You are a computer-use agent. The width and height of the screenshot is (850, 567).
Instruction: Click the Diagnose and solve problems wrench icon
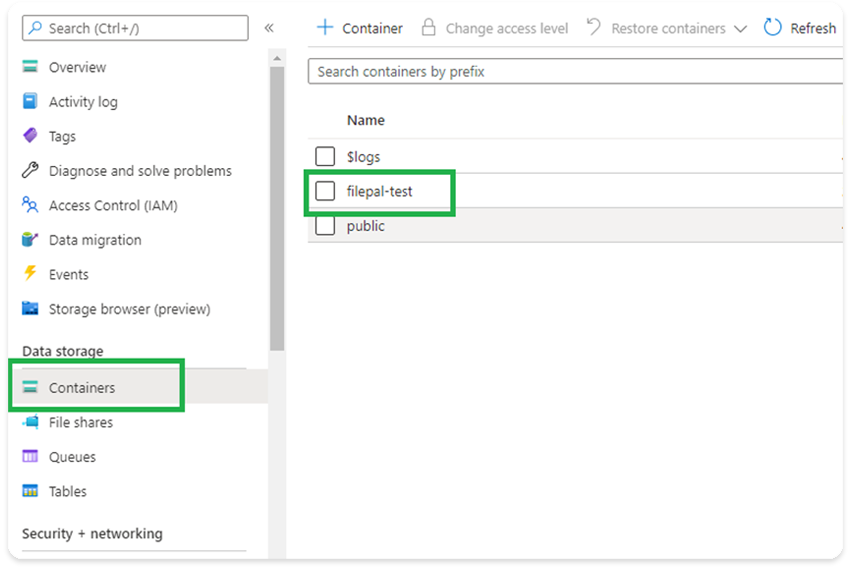click(x=30, y=171)
